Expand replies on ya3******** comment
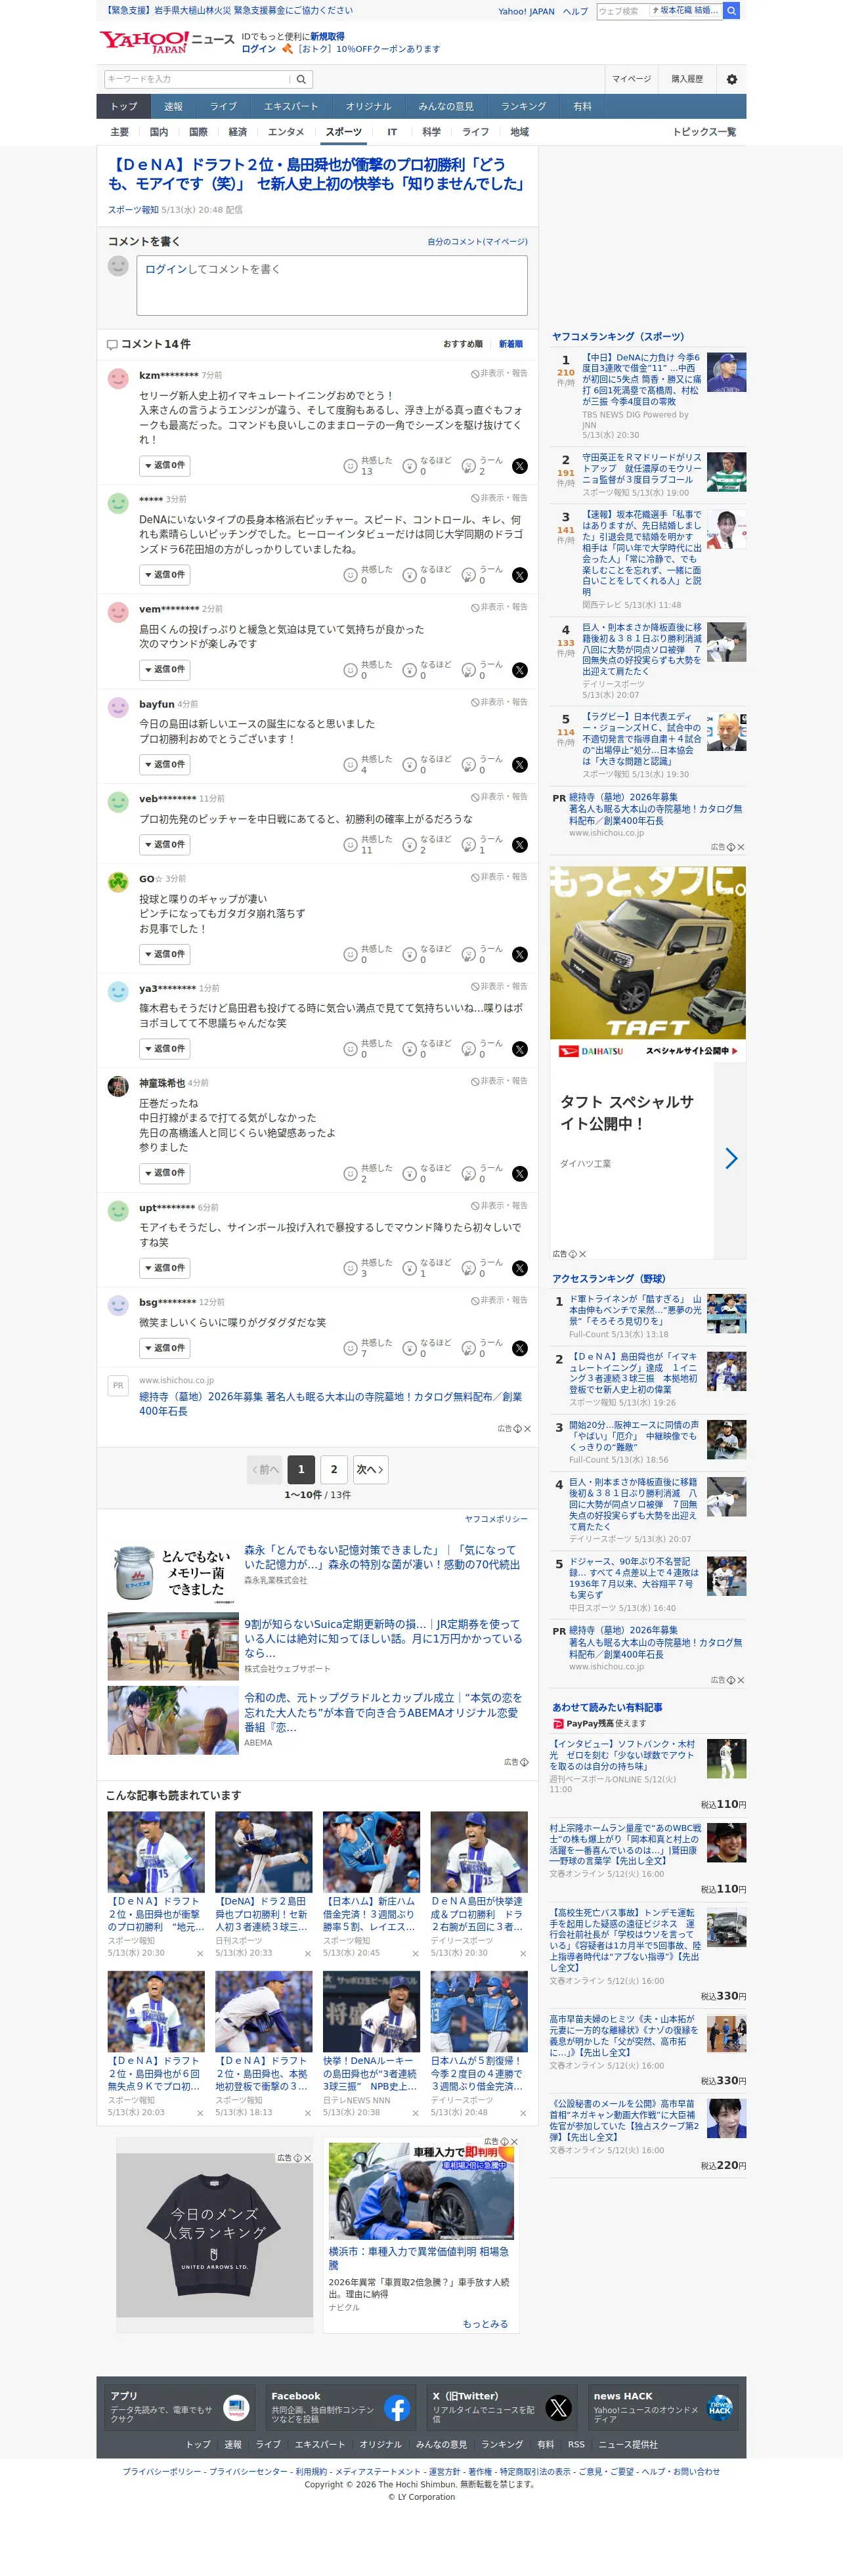The image size is (843, 2576). (x=164, y=1049)
